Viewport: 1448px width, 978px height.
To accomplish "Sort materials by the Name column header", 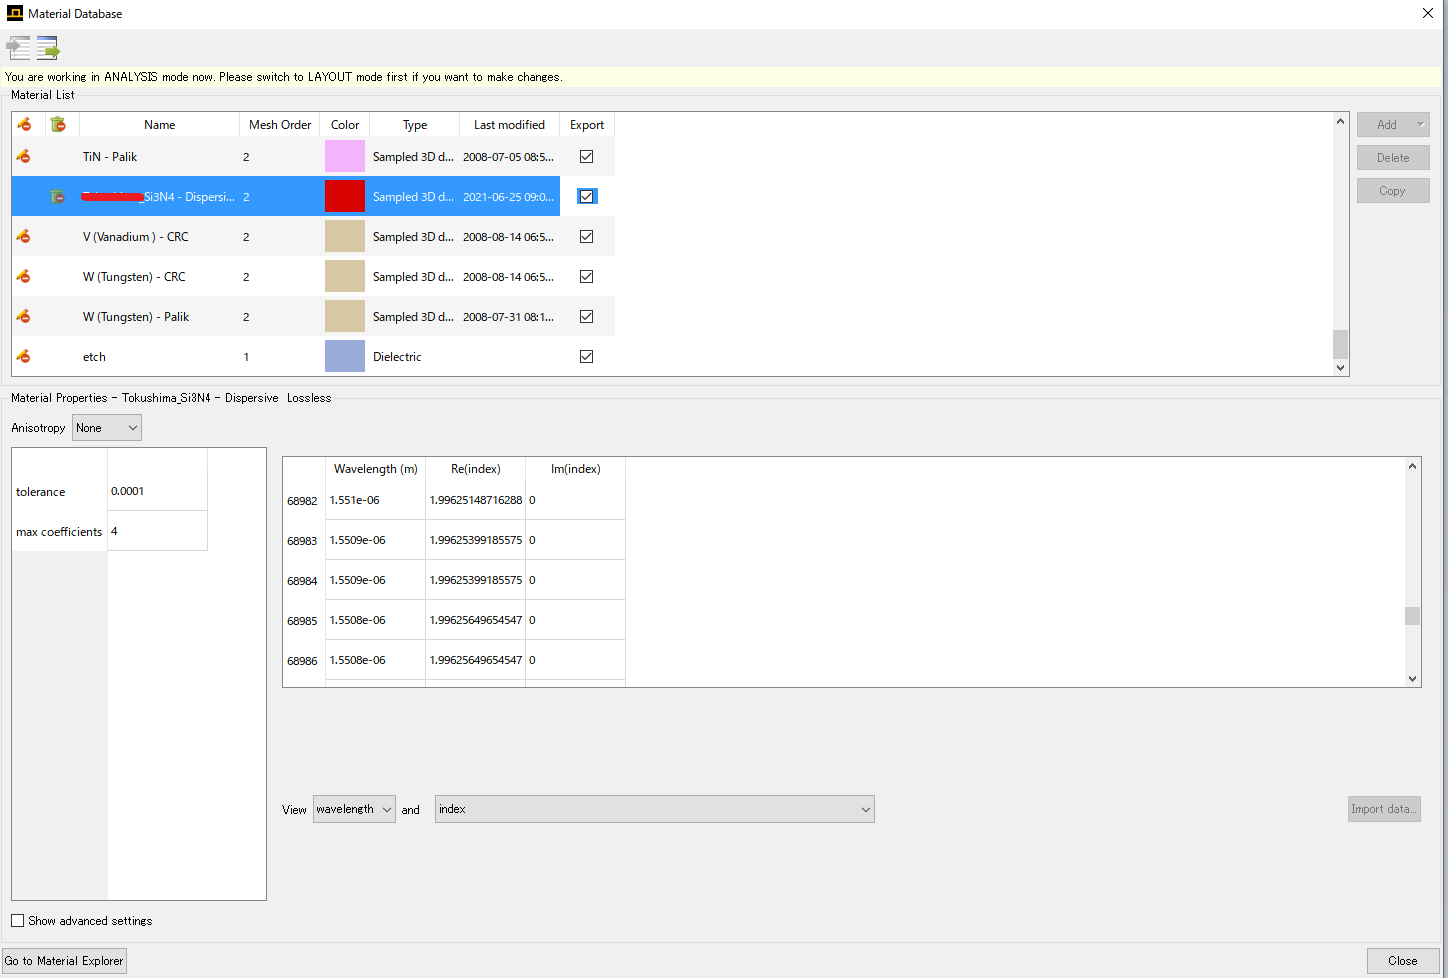I will tap(159, 125).
